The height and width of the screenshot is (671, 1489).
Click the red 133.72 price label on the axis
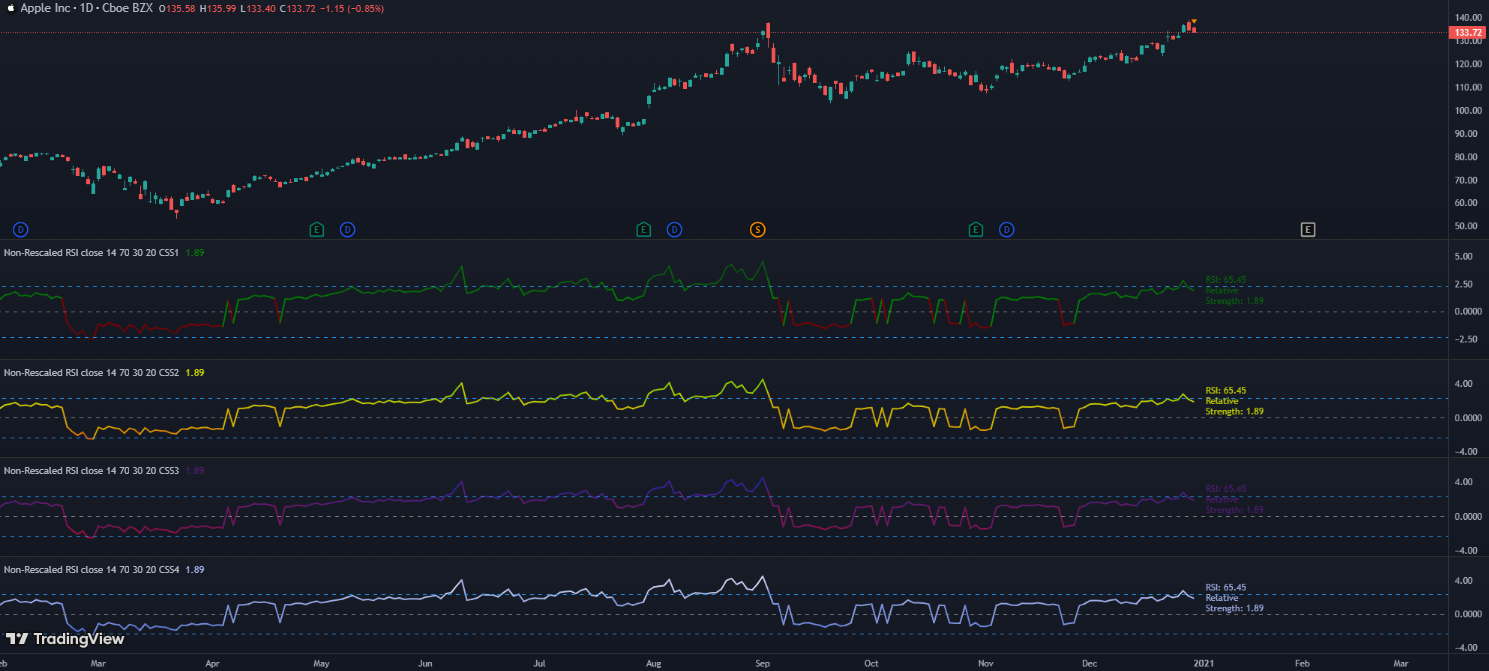click(x=1468, y=32)
